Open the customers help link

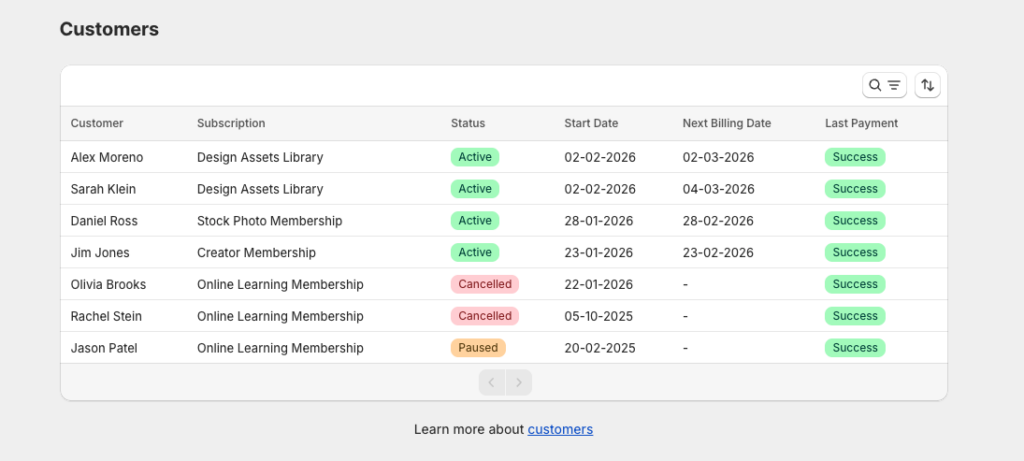[560, 429]
